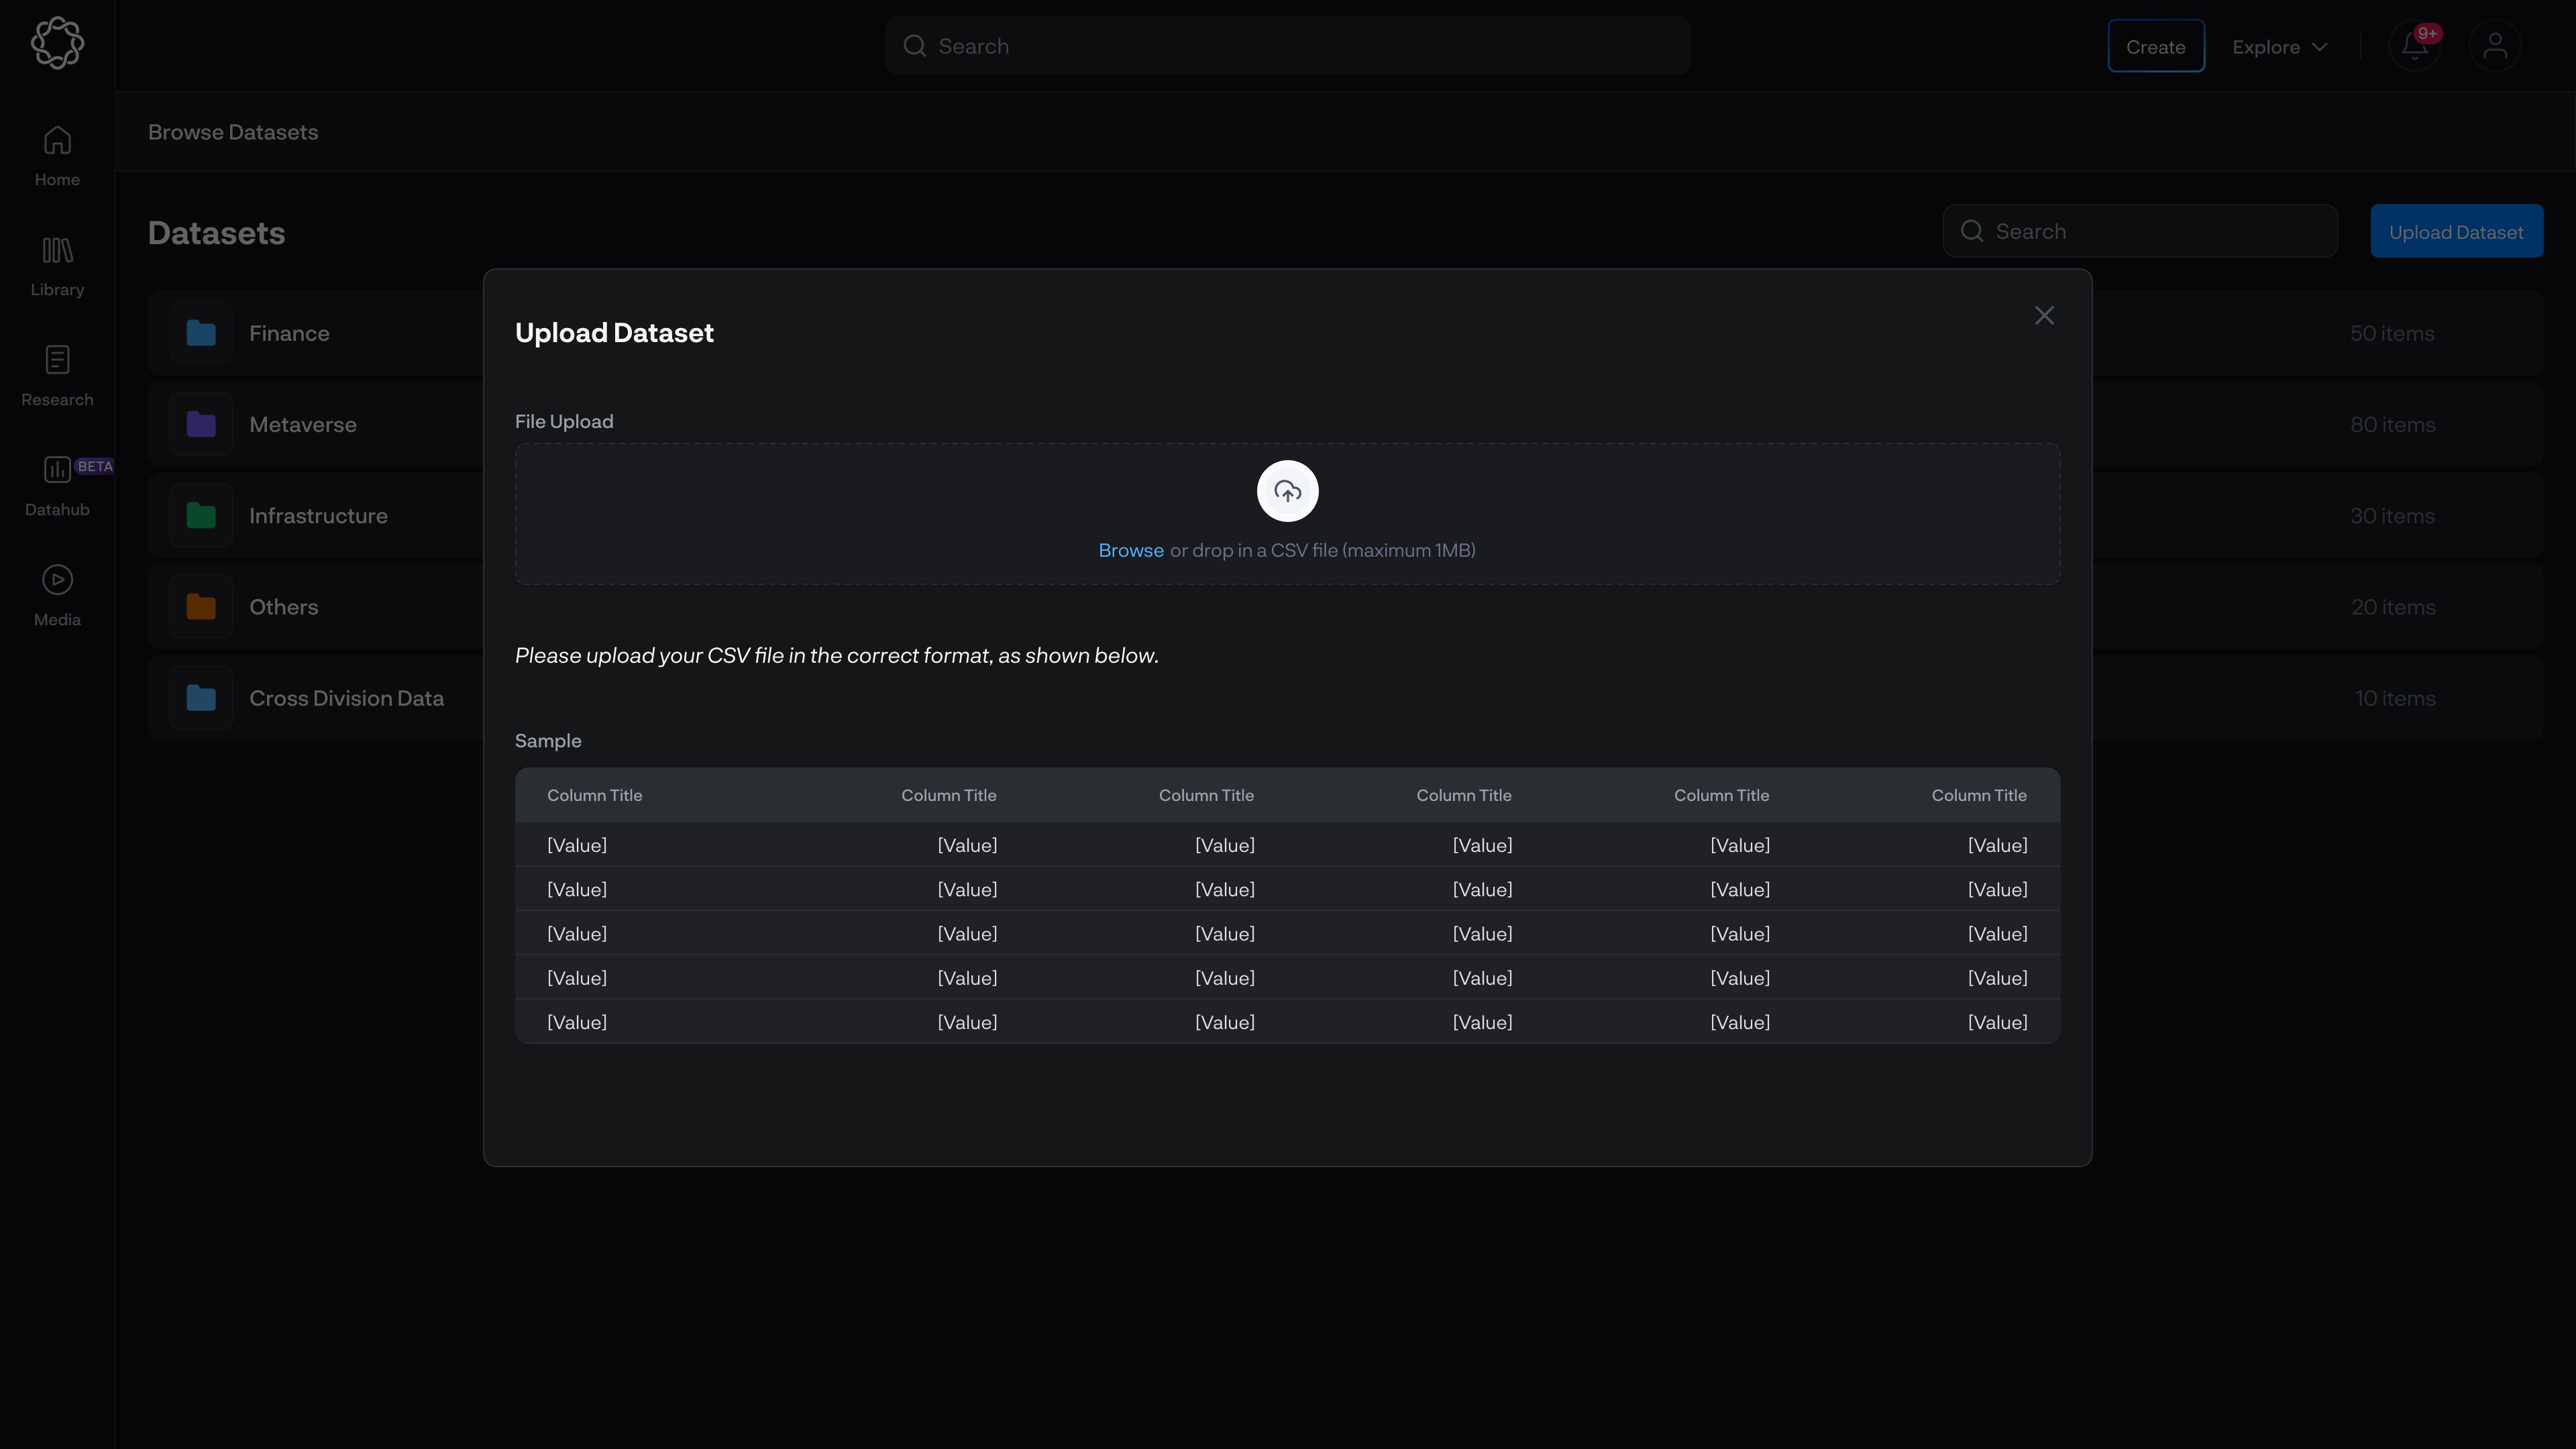
Task: Click the app logo icon
Action: (x=57, y=43)
